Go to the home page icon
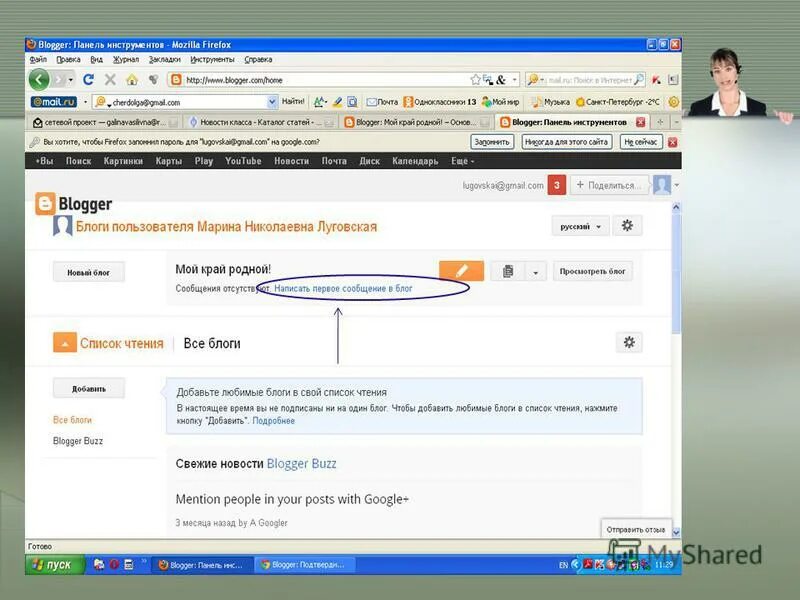Screen dimensions: 800x600 point(132,80)
